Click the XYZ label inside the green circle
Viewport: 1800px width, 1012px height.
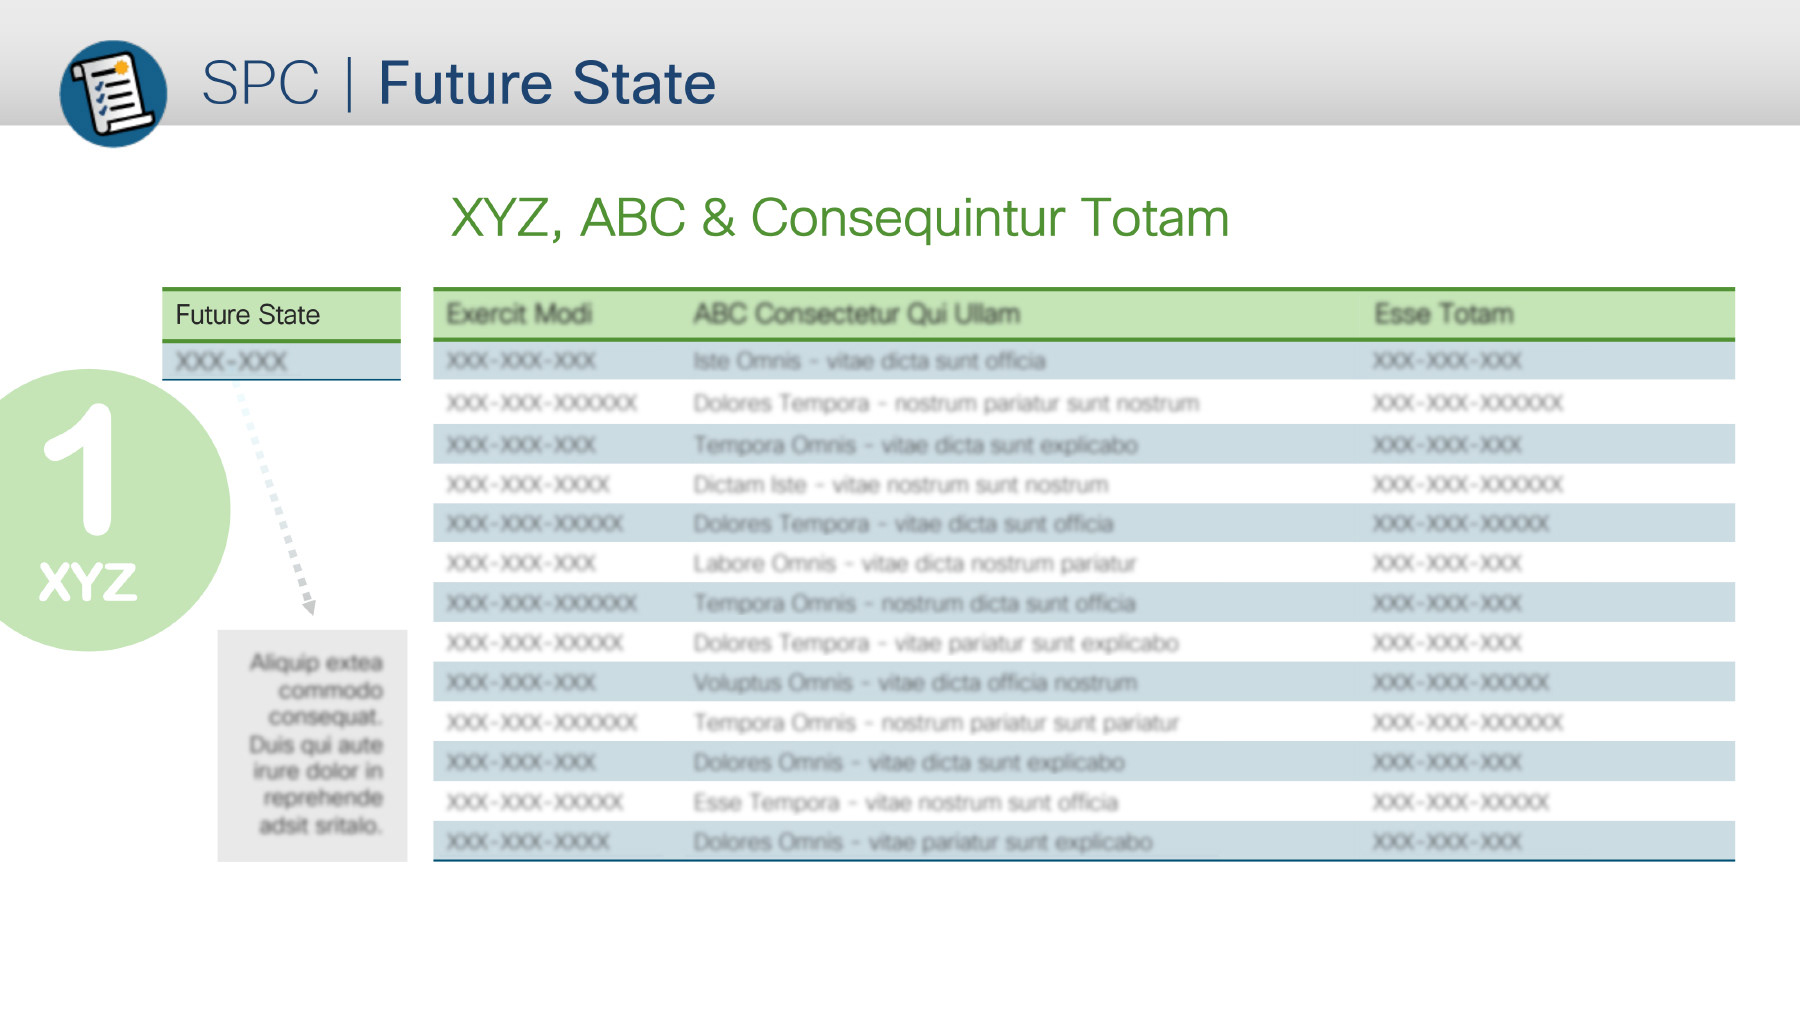tap(88, 582)
